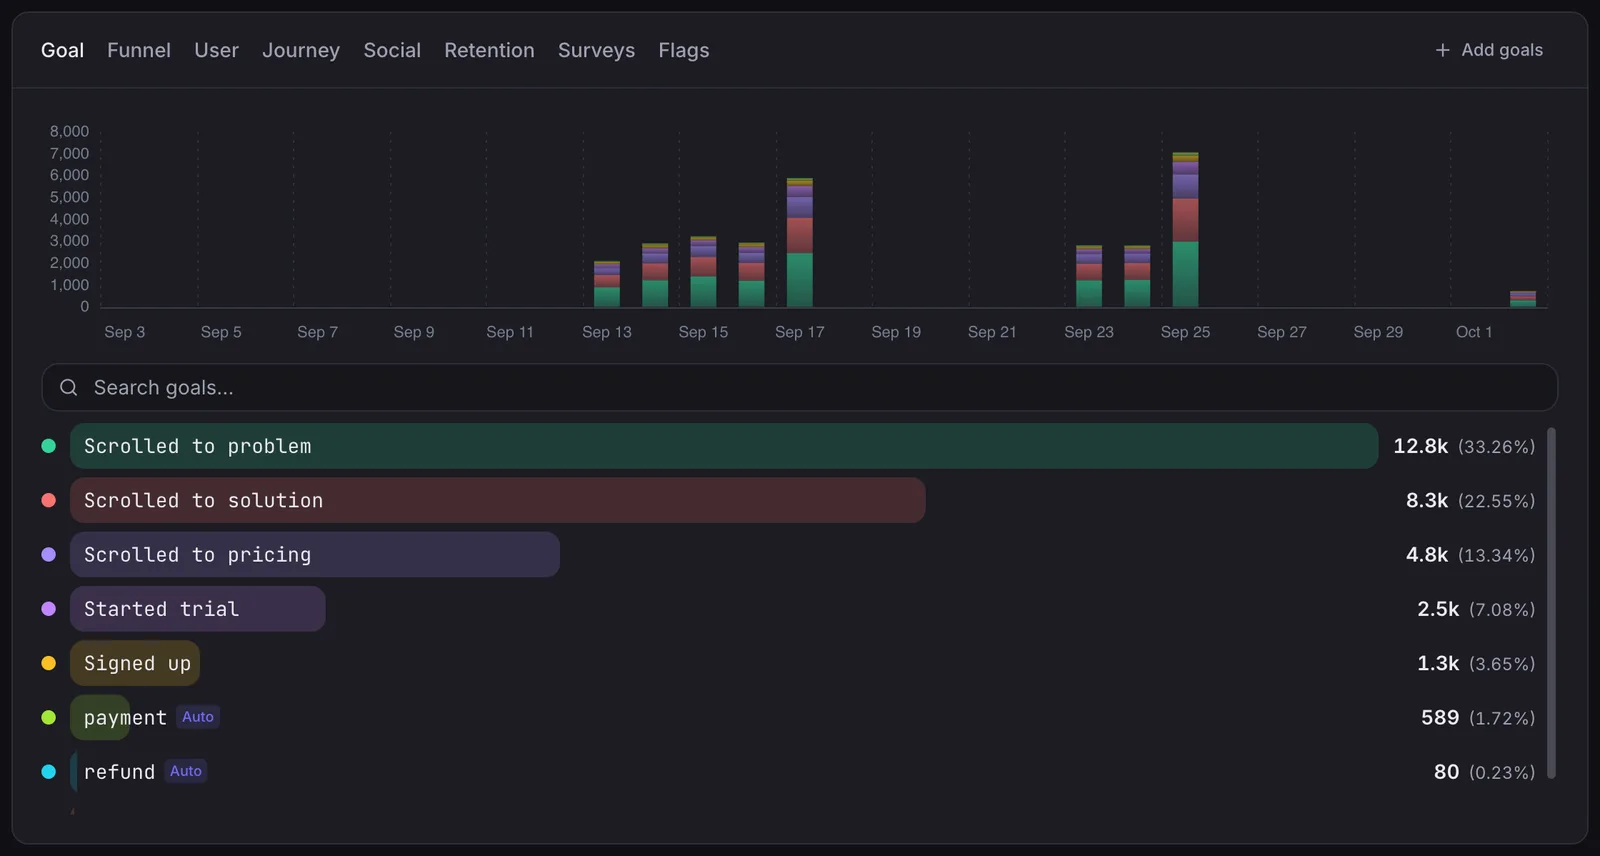Click the 4.8k value for Scrolled to pricing
The width and height of the screenshot is (1600, 856).
click(x=1427, y=554)
